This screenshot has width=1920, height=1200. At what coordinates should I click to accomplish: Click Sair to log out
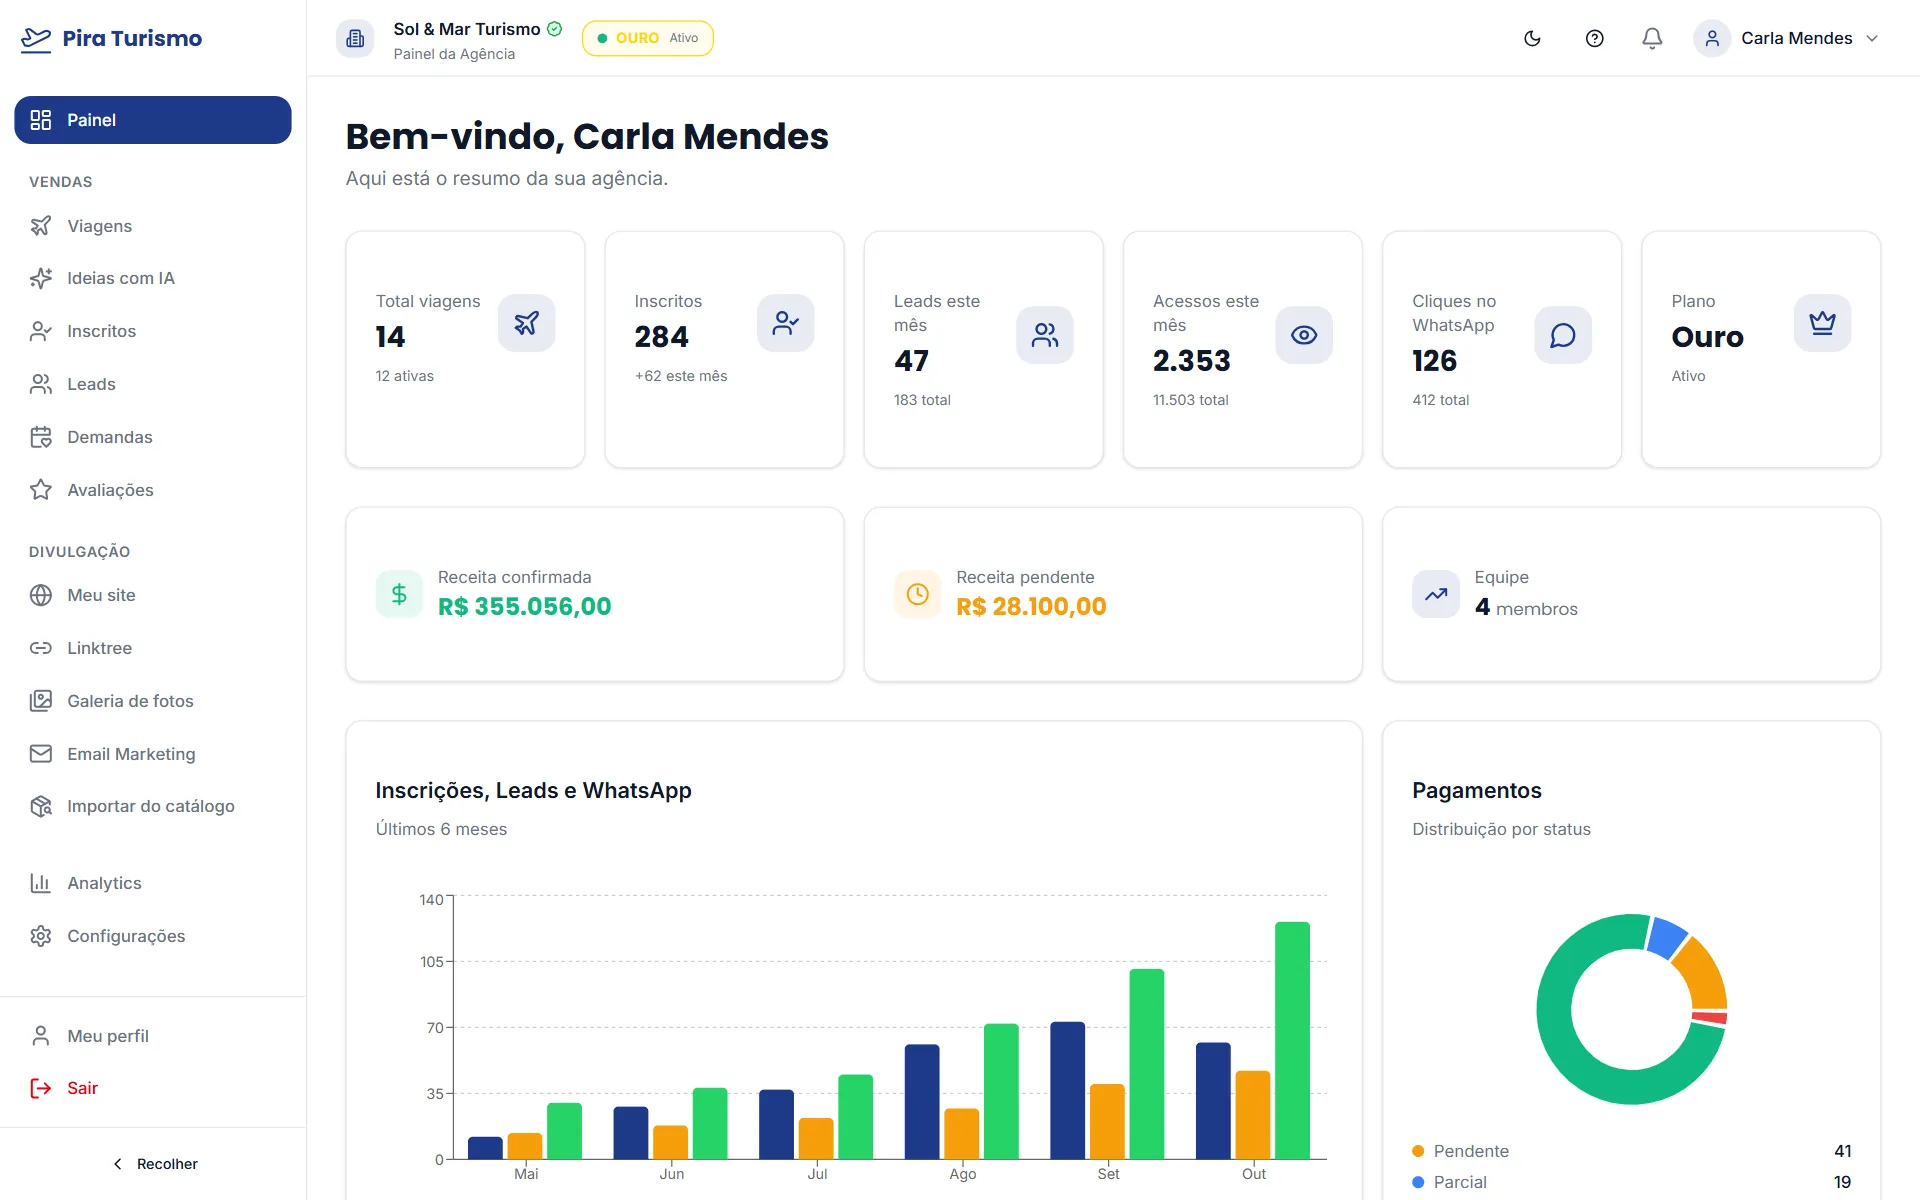pyautogui.click(x=153, y=1088)
